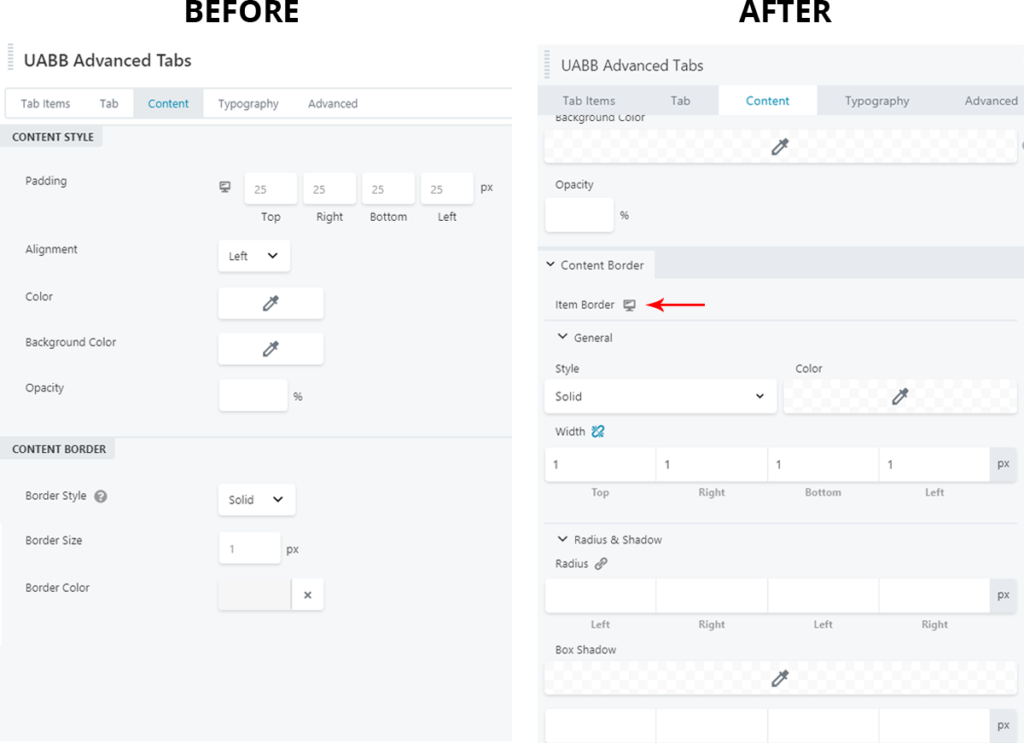Collapse the Radius & Shadow section
1024x743 pixels.
pyautogui.click(x=562, y=539)
